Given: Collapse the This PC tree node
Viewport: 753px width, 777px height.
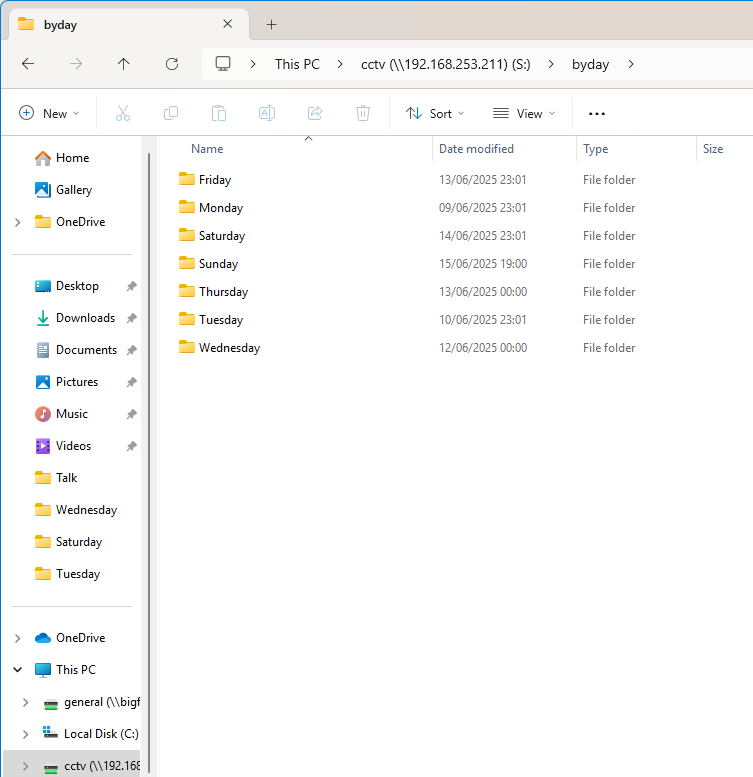Looking at the screenshot, I should pyautogui.click(x=18, y=670).
